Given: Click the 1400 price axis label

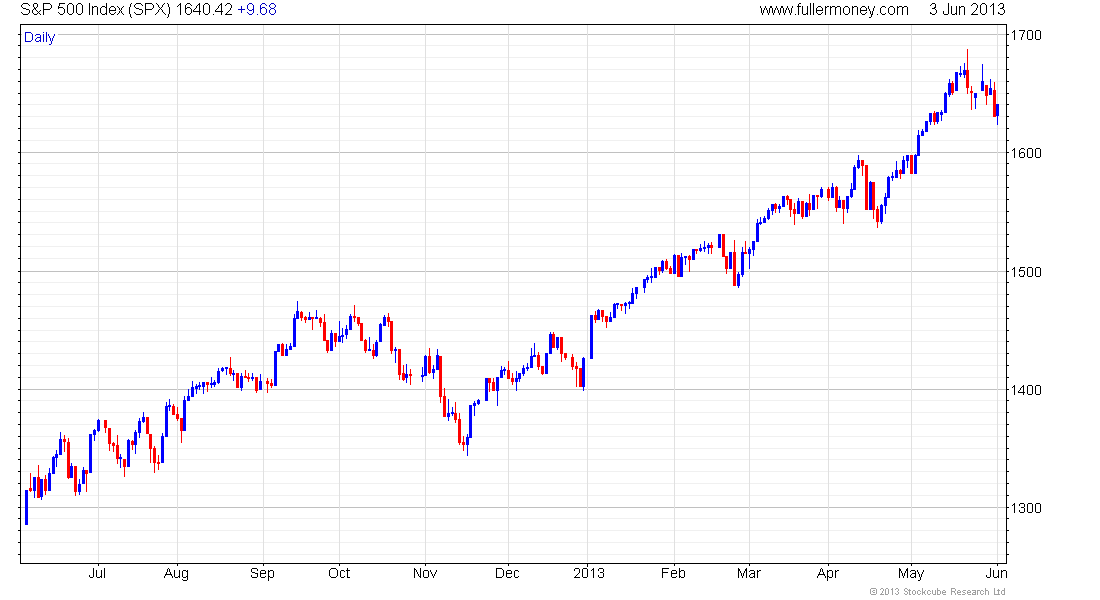Looking at the screenshot, I should (x=1026, y=390).
